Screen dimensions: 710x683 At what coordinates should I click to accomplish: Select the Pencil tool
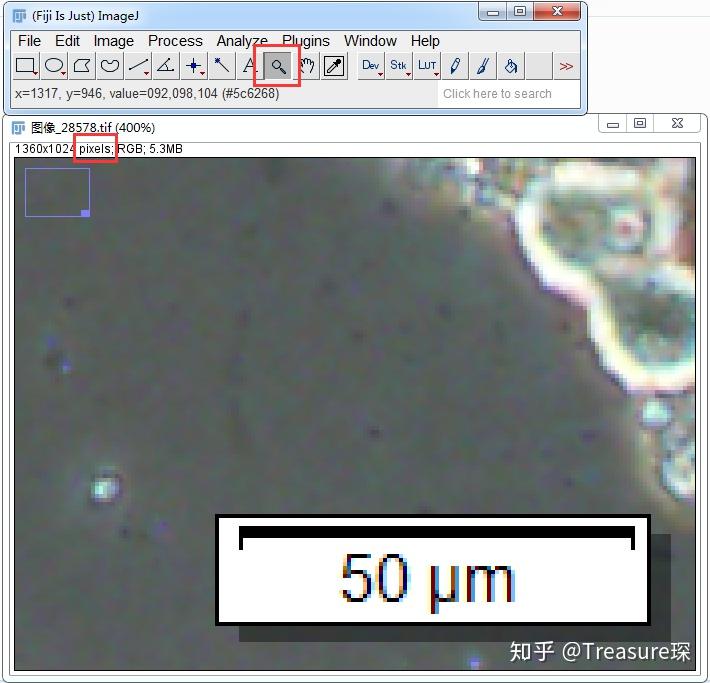[455, 66]
